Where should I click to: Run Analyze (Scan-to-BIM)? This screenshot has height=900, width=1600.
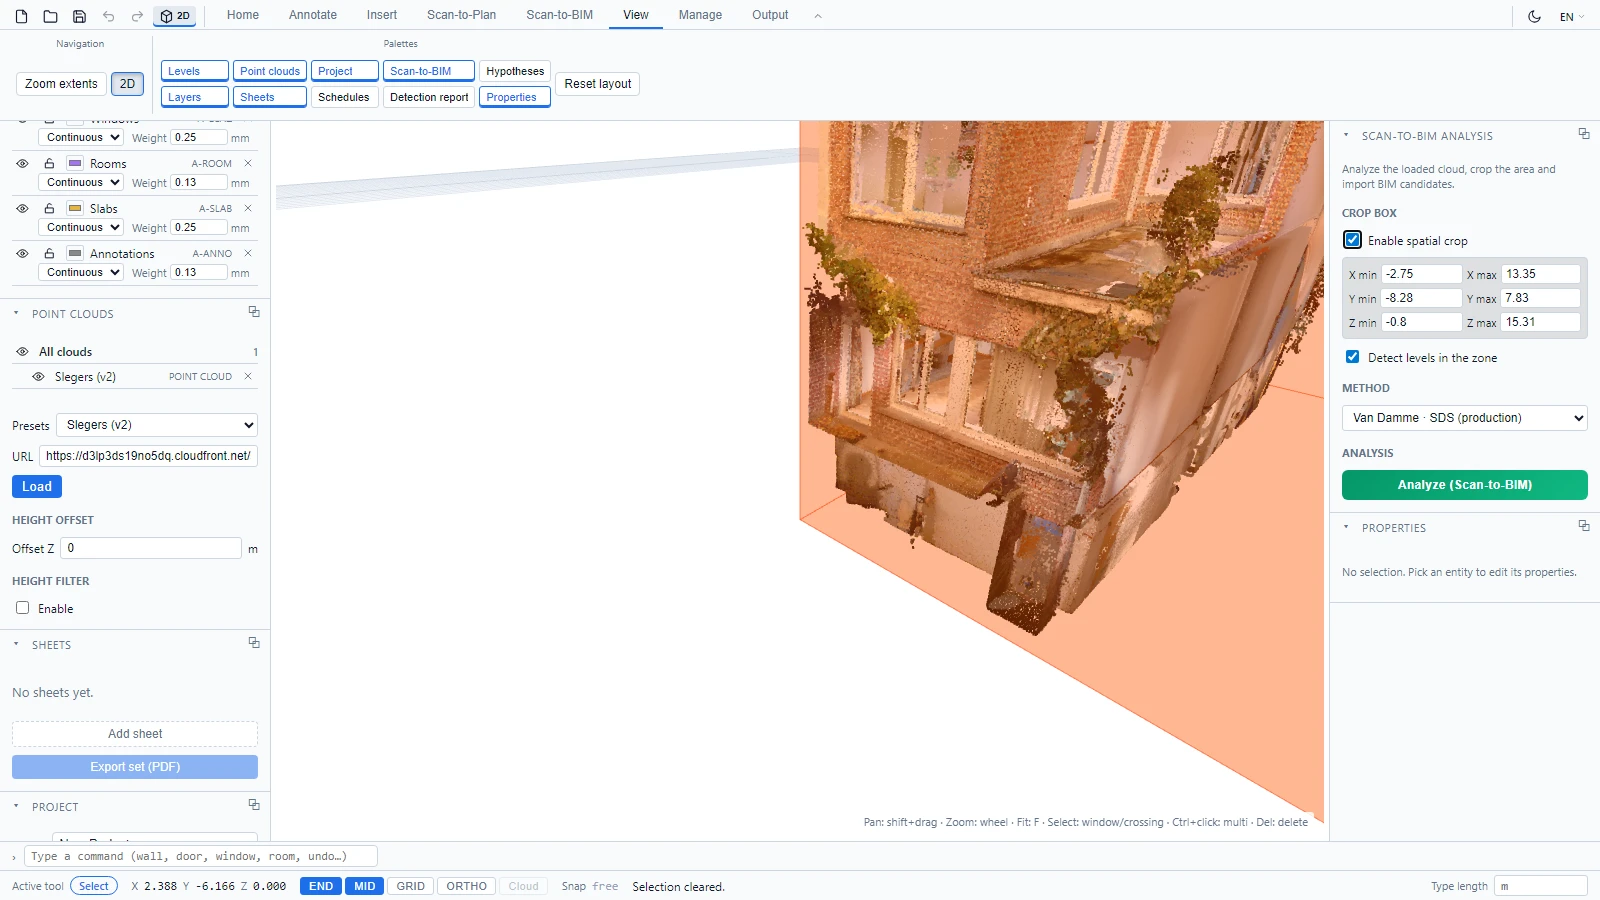[x=1465, y=485]
